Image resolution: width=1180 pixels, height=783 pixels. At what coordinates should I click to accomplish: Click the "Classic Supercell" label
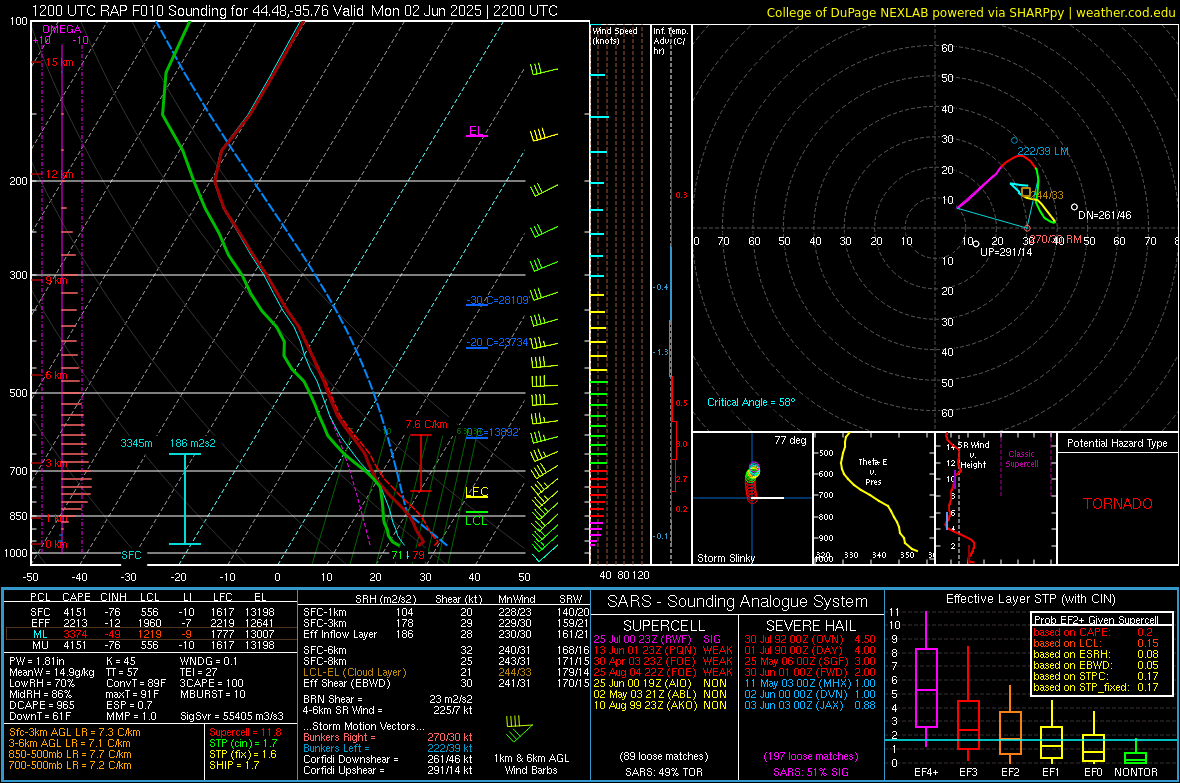1022,459
